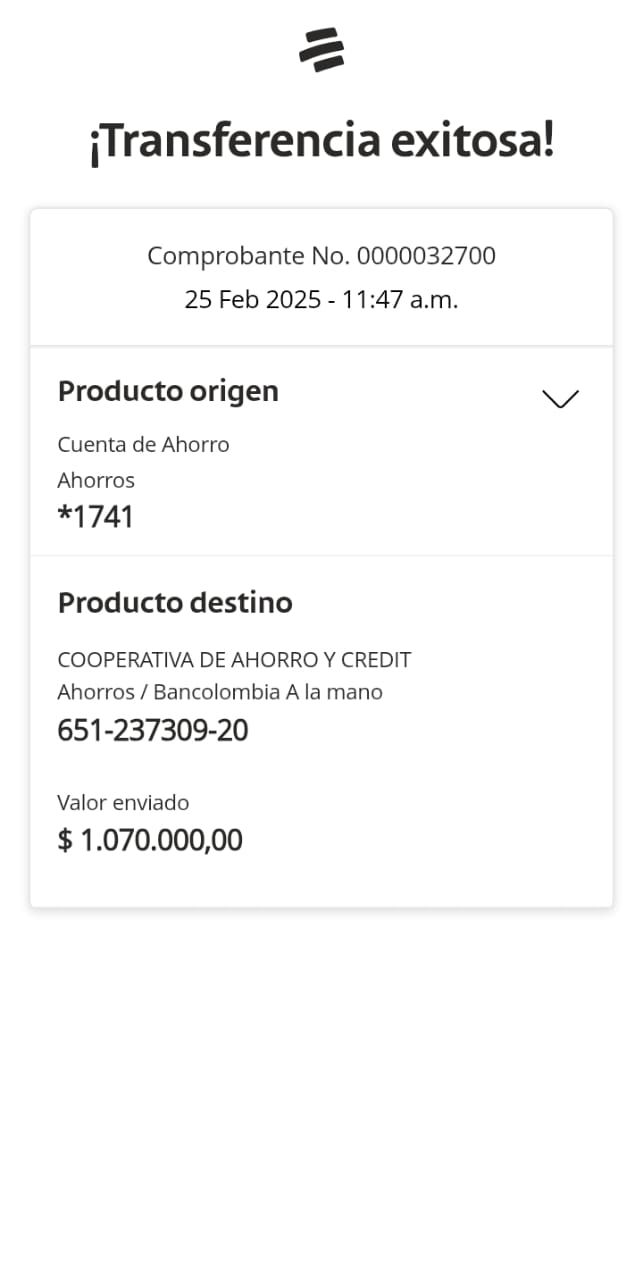Tap the Producto origen heading
Image resolution: width=643 pixels, height=1280 pixels.
coord(168,391)
